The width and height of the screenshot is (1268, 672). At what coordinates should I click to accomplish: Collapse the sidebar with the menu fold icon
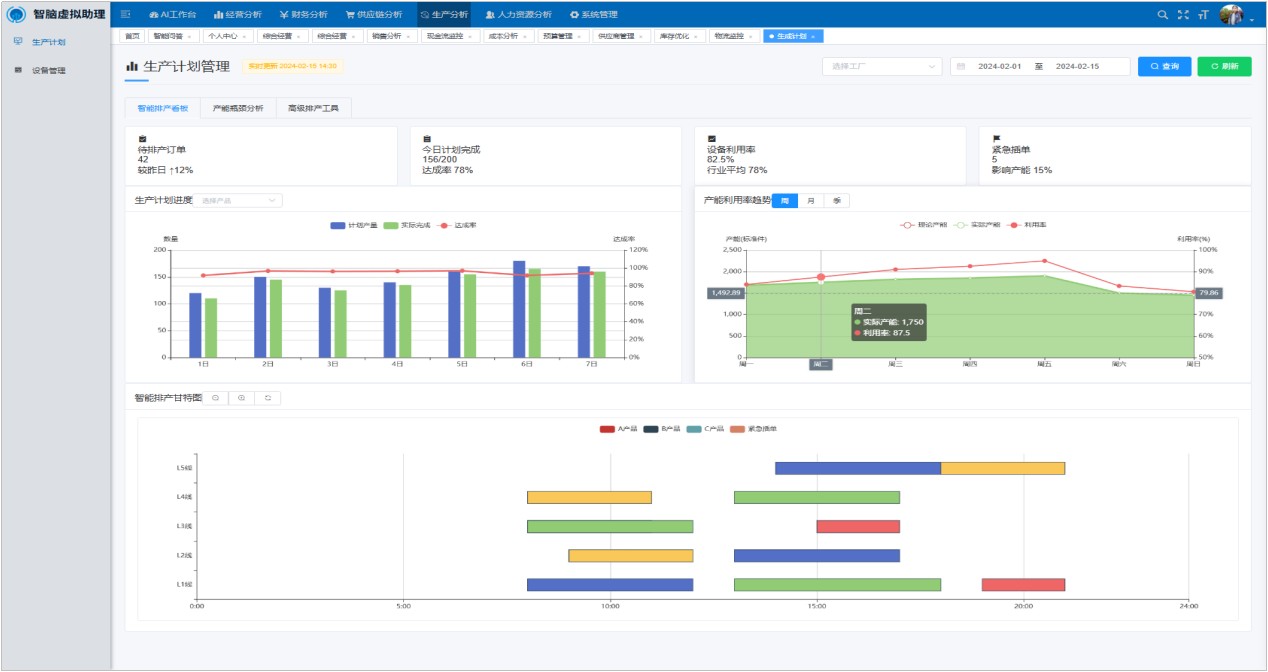coord(126,15)
